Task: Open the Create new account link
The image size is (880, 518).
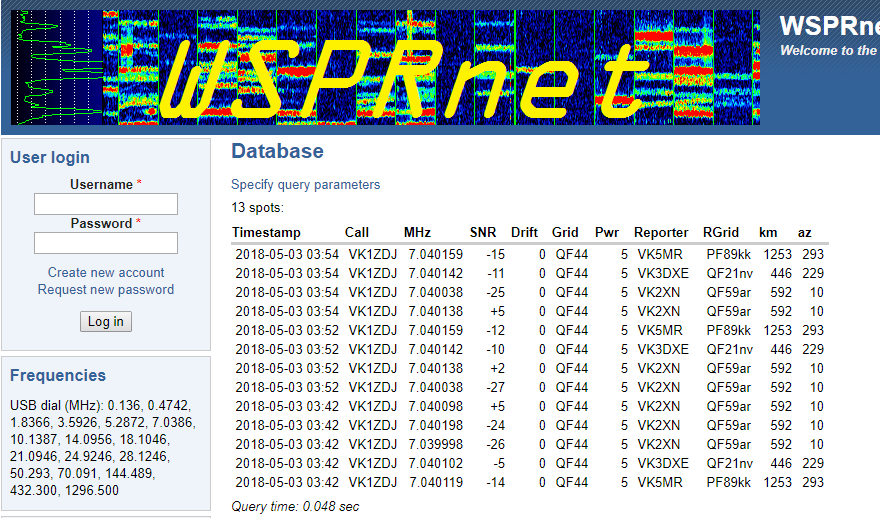Action: click(x=106, y=273)
